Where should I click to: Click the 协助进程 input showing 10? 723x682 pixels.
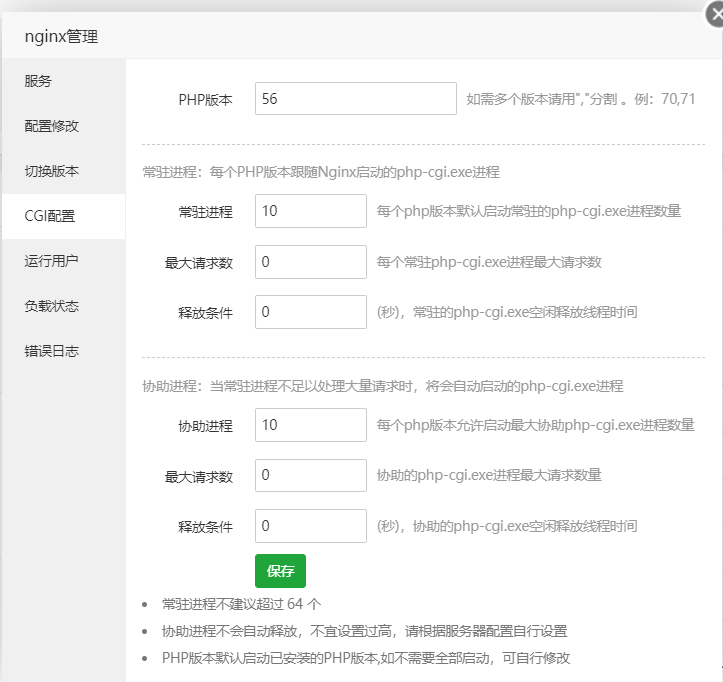(x=311, y=425)
